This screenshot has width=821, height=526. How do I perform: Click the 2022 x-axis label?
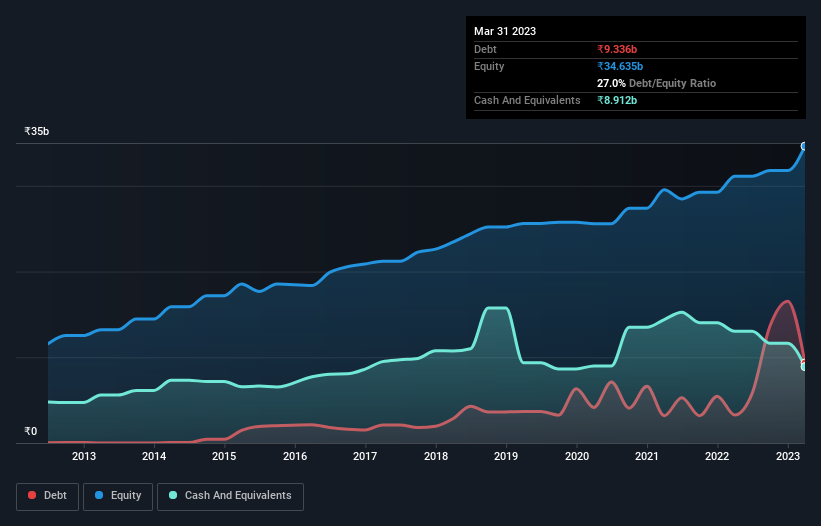(717, 456)
